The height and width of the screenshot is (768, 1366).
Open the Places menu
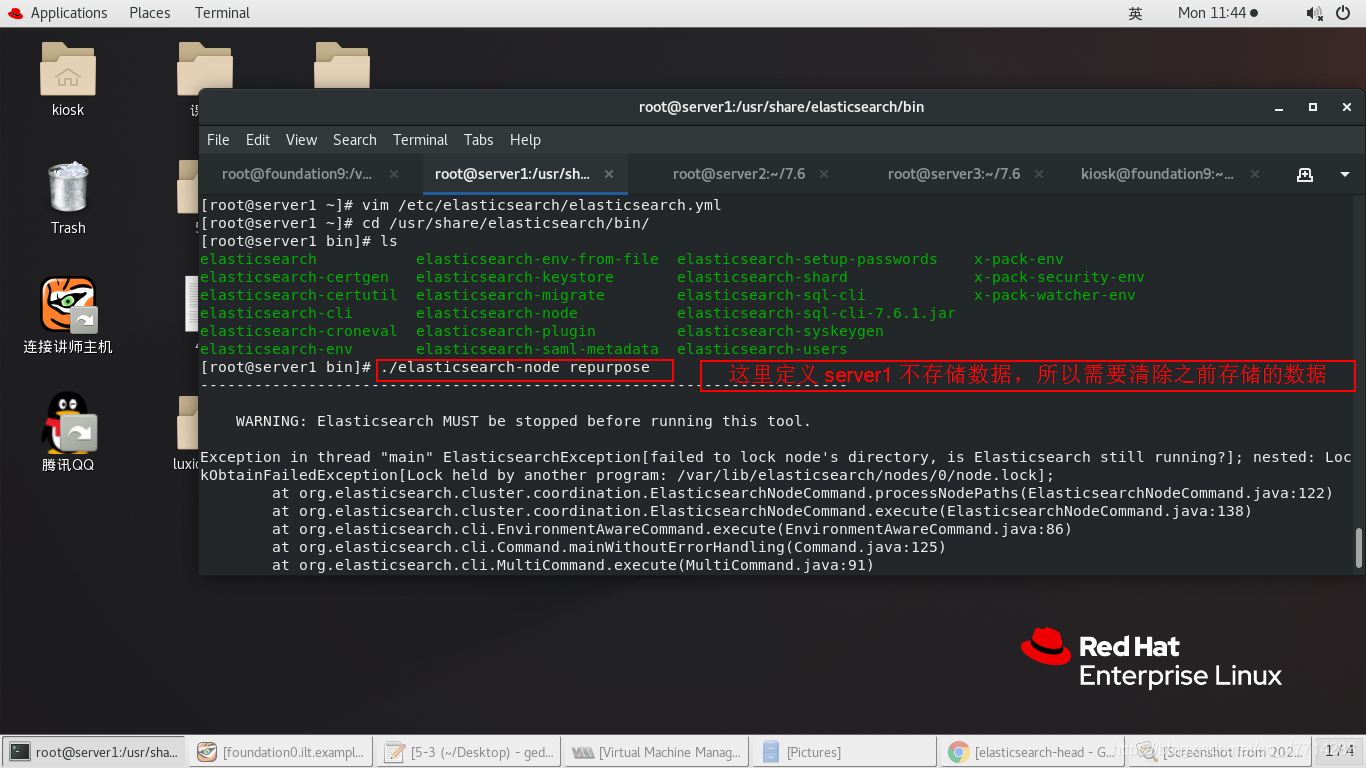point(150,13)
